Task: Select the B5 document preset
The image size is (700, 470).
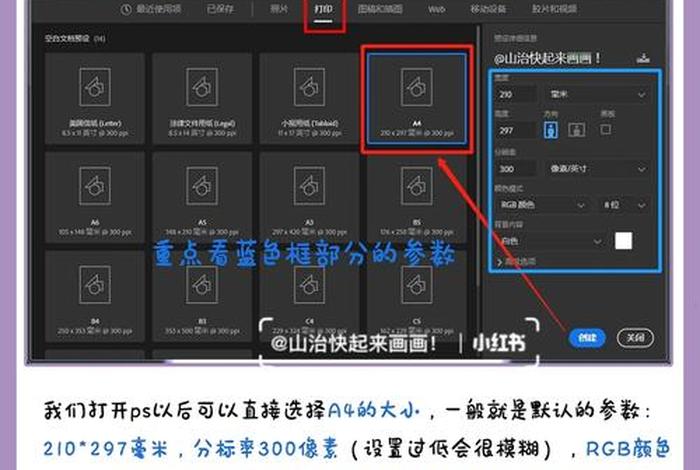Action: point(417,197)
